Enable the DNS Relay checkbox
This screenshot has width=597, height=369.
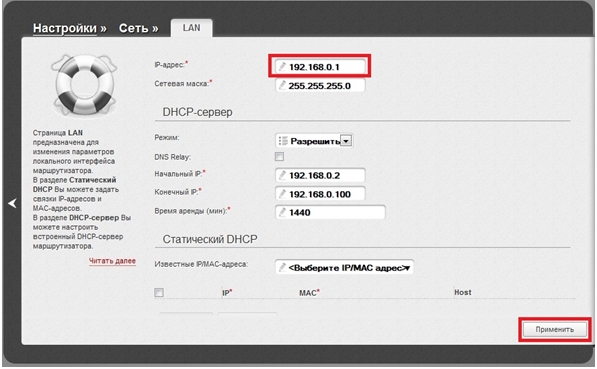coord(279,157)
